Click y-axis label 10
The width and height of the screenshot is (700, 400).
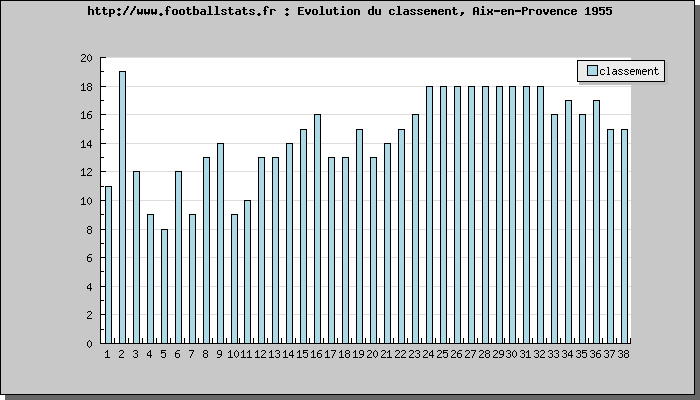[87, 201]
